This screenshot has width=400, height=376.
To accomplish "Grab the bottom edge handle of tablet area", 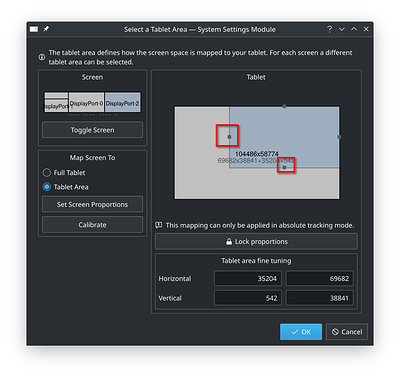I will pyautogui.click(x=284, y=167).
